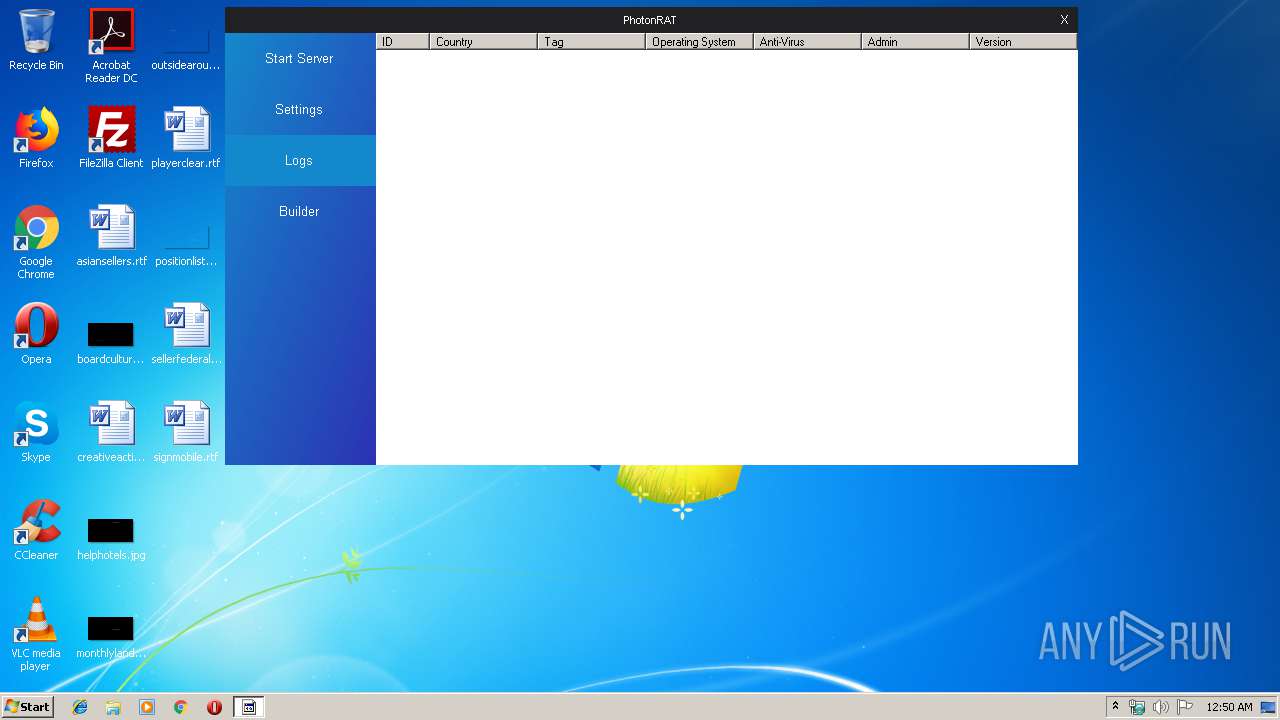Switch to the Logs tab
This screenshot has width=1280, height=720.
coord(300,160)
